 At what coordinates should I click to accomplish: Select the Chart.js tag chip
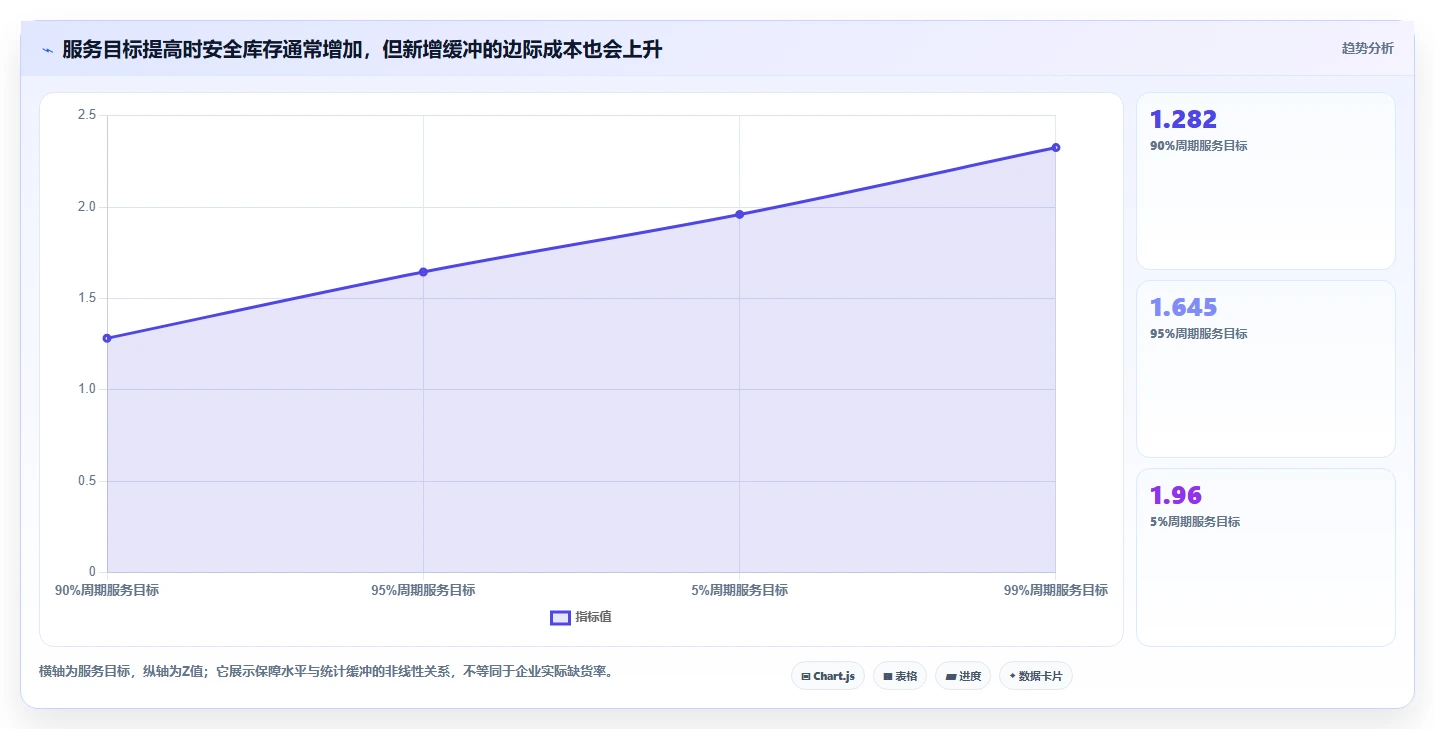[828, 676]
